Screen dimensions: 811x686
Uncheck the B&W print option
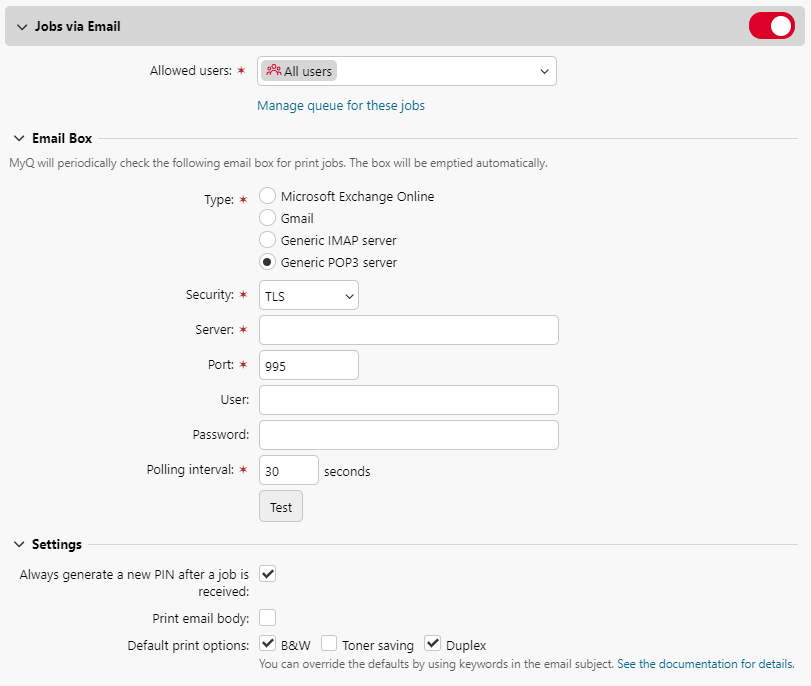(x=267, y=643)
